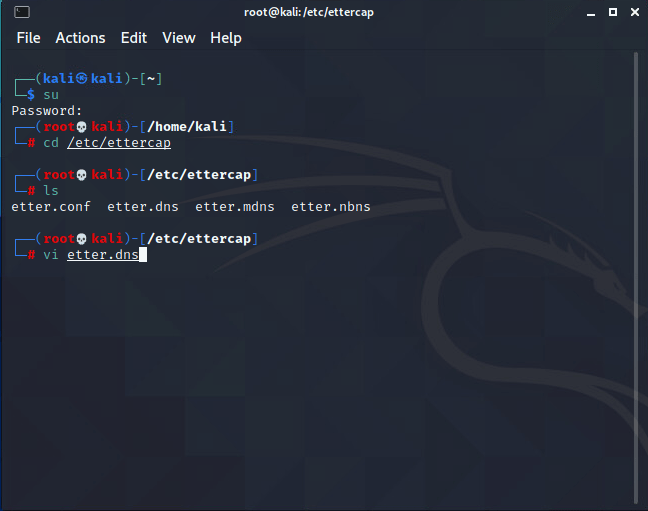648x511 pixels.
Task: Open the Edit menu
Action: click(134, 38)
